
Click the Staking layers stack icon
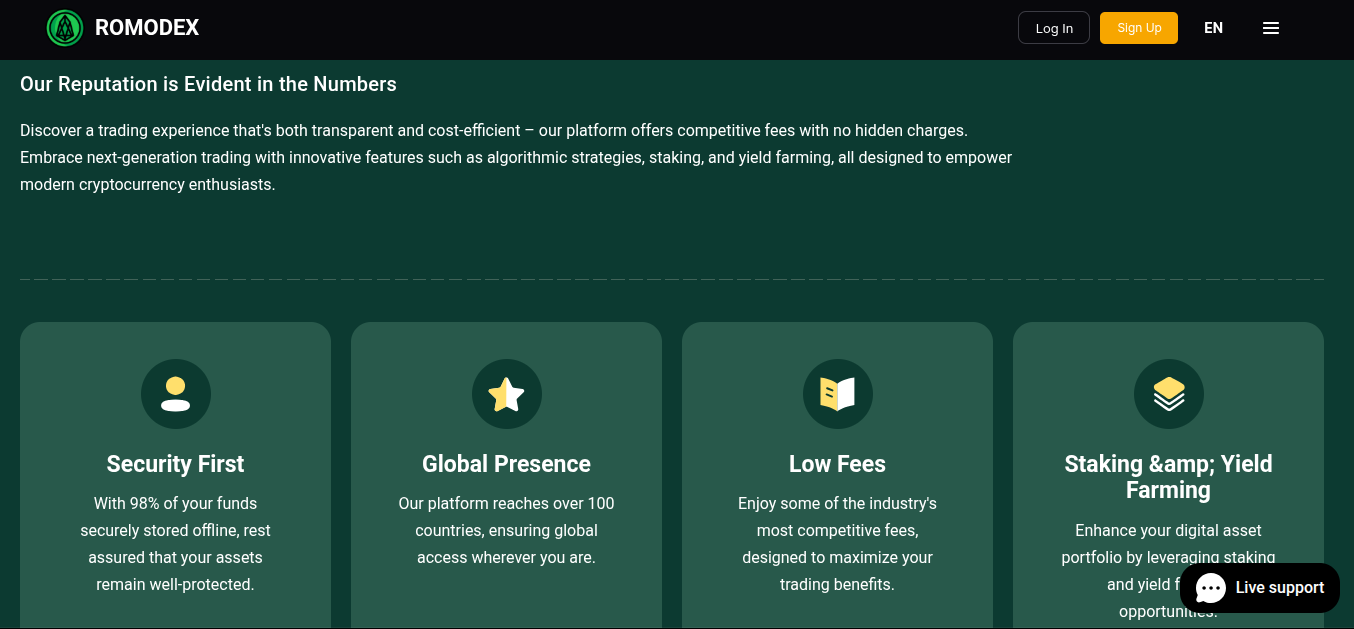[x=1168, y=394]
